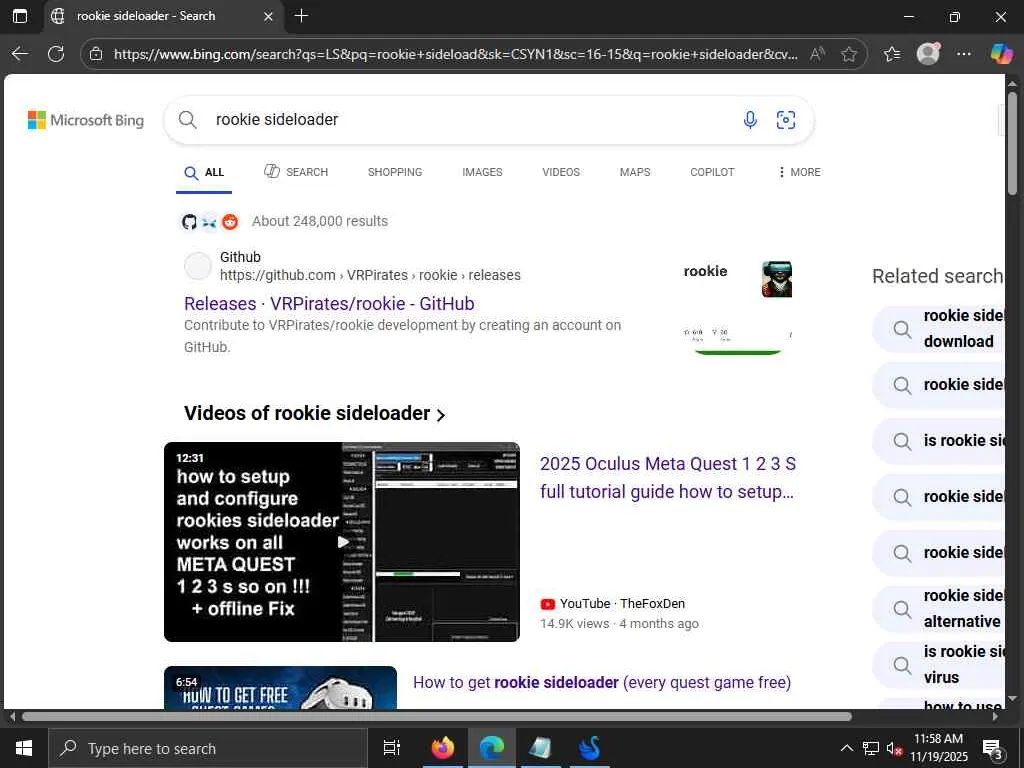Select the ALL results tab

tap(204, 172)
